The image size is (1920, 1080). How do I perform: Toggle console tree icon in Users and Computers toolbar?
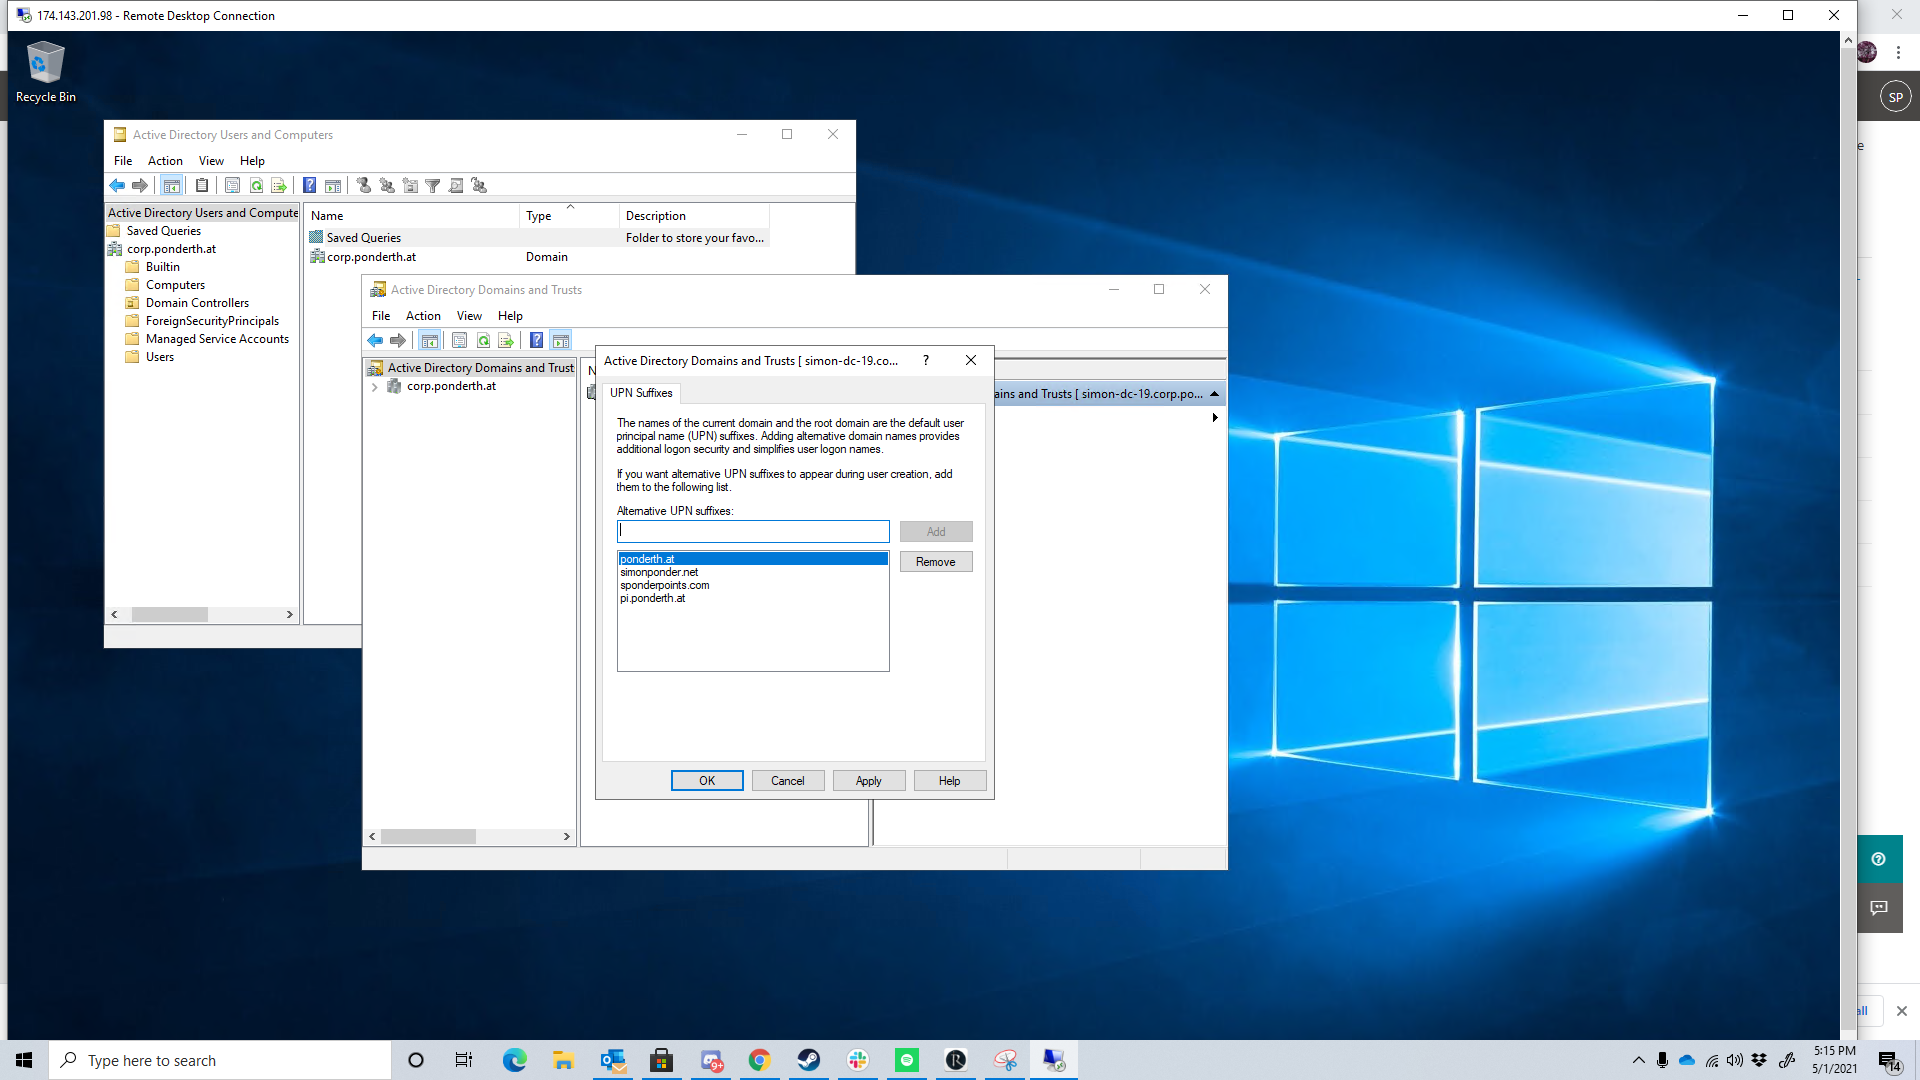[x=172, y=186]
